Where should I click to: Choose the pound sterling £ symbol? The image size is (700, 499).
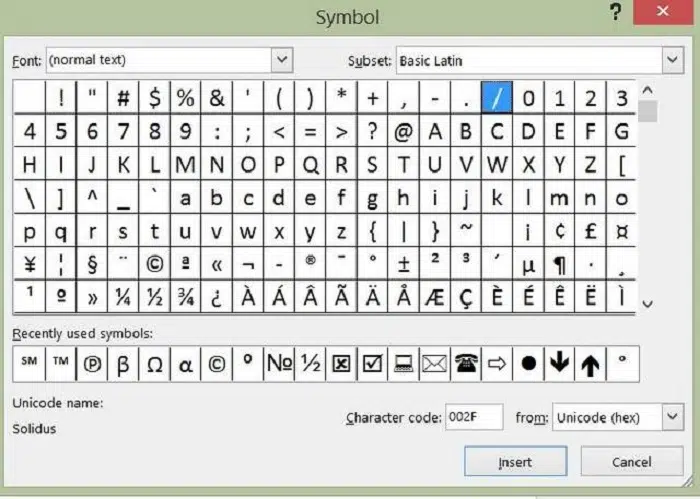[591, 231]
